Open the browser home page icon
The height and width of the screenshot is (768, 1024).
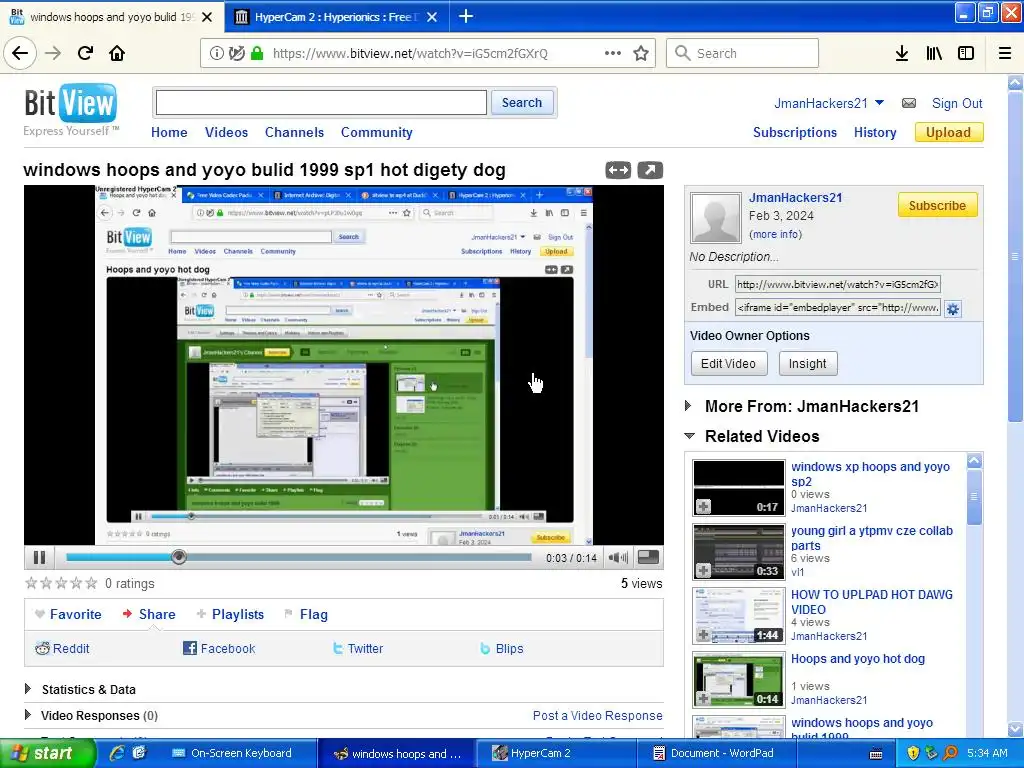coord(117,53)
